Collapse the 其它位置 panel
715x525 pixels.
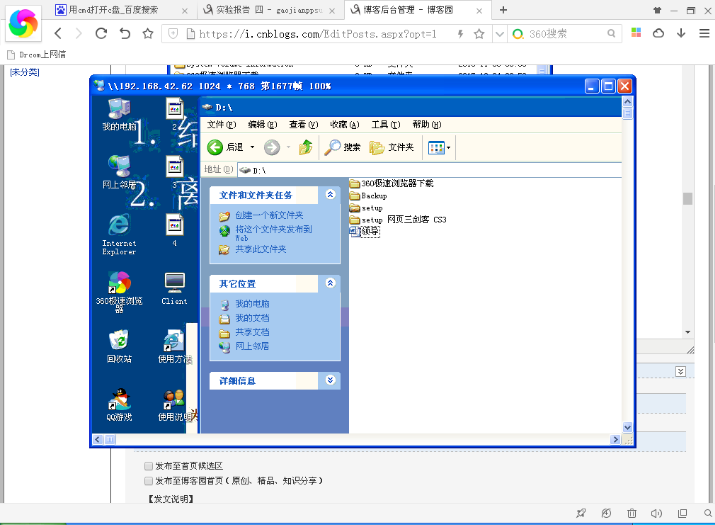coord(331,283)
